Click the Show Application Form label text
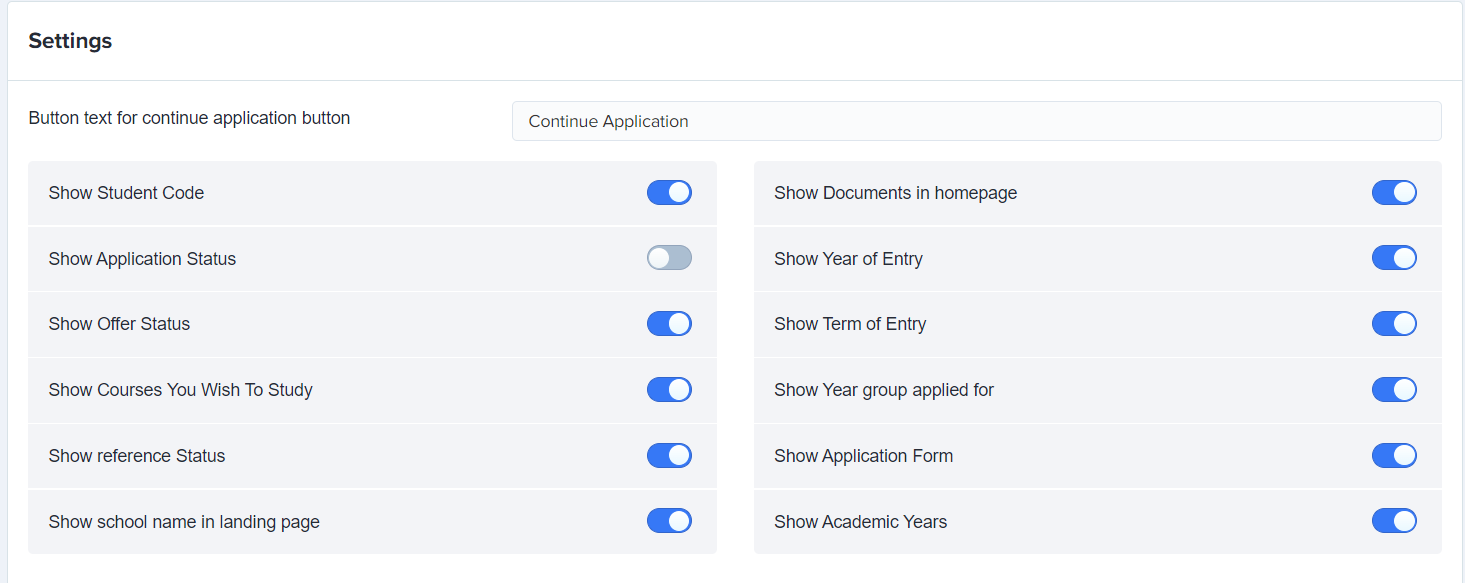Screen dimensions: 1465x583 point(863,456)
